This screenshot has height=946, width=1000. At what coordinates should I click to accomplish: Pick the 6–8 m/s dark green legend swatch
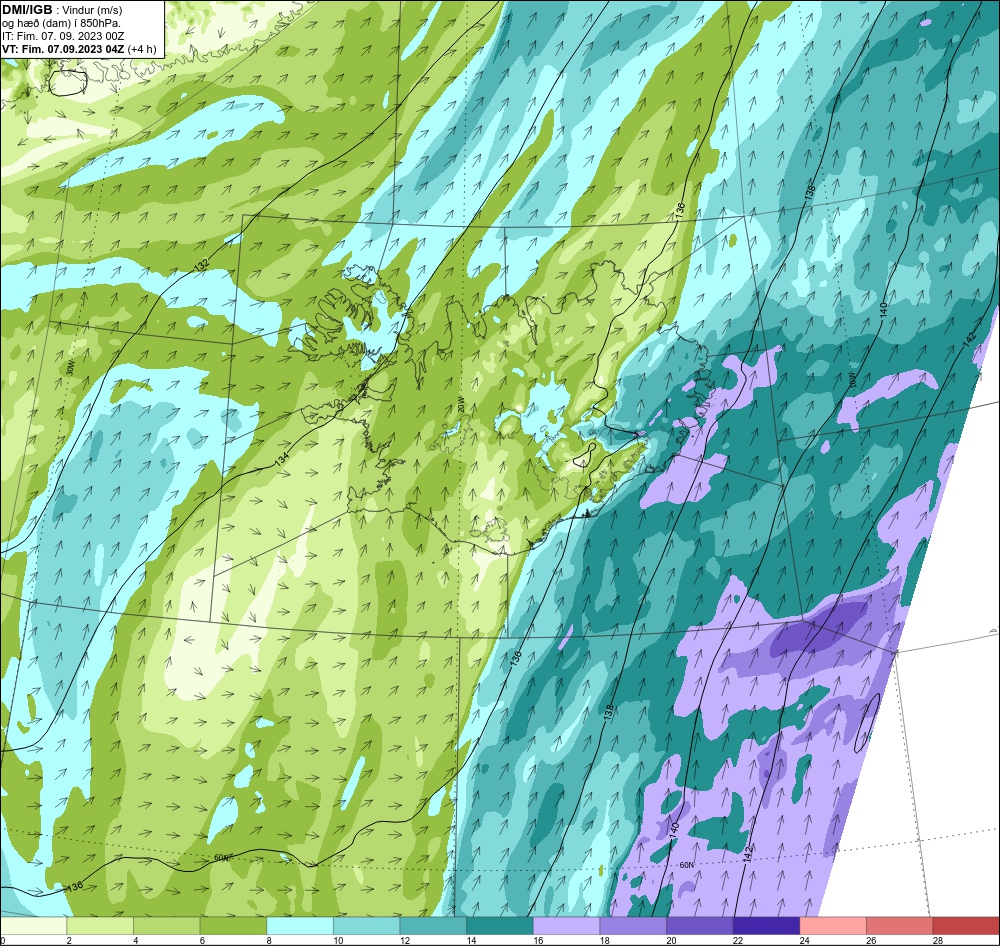[x=233, y=925]
